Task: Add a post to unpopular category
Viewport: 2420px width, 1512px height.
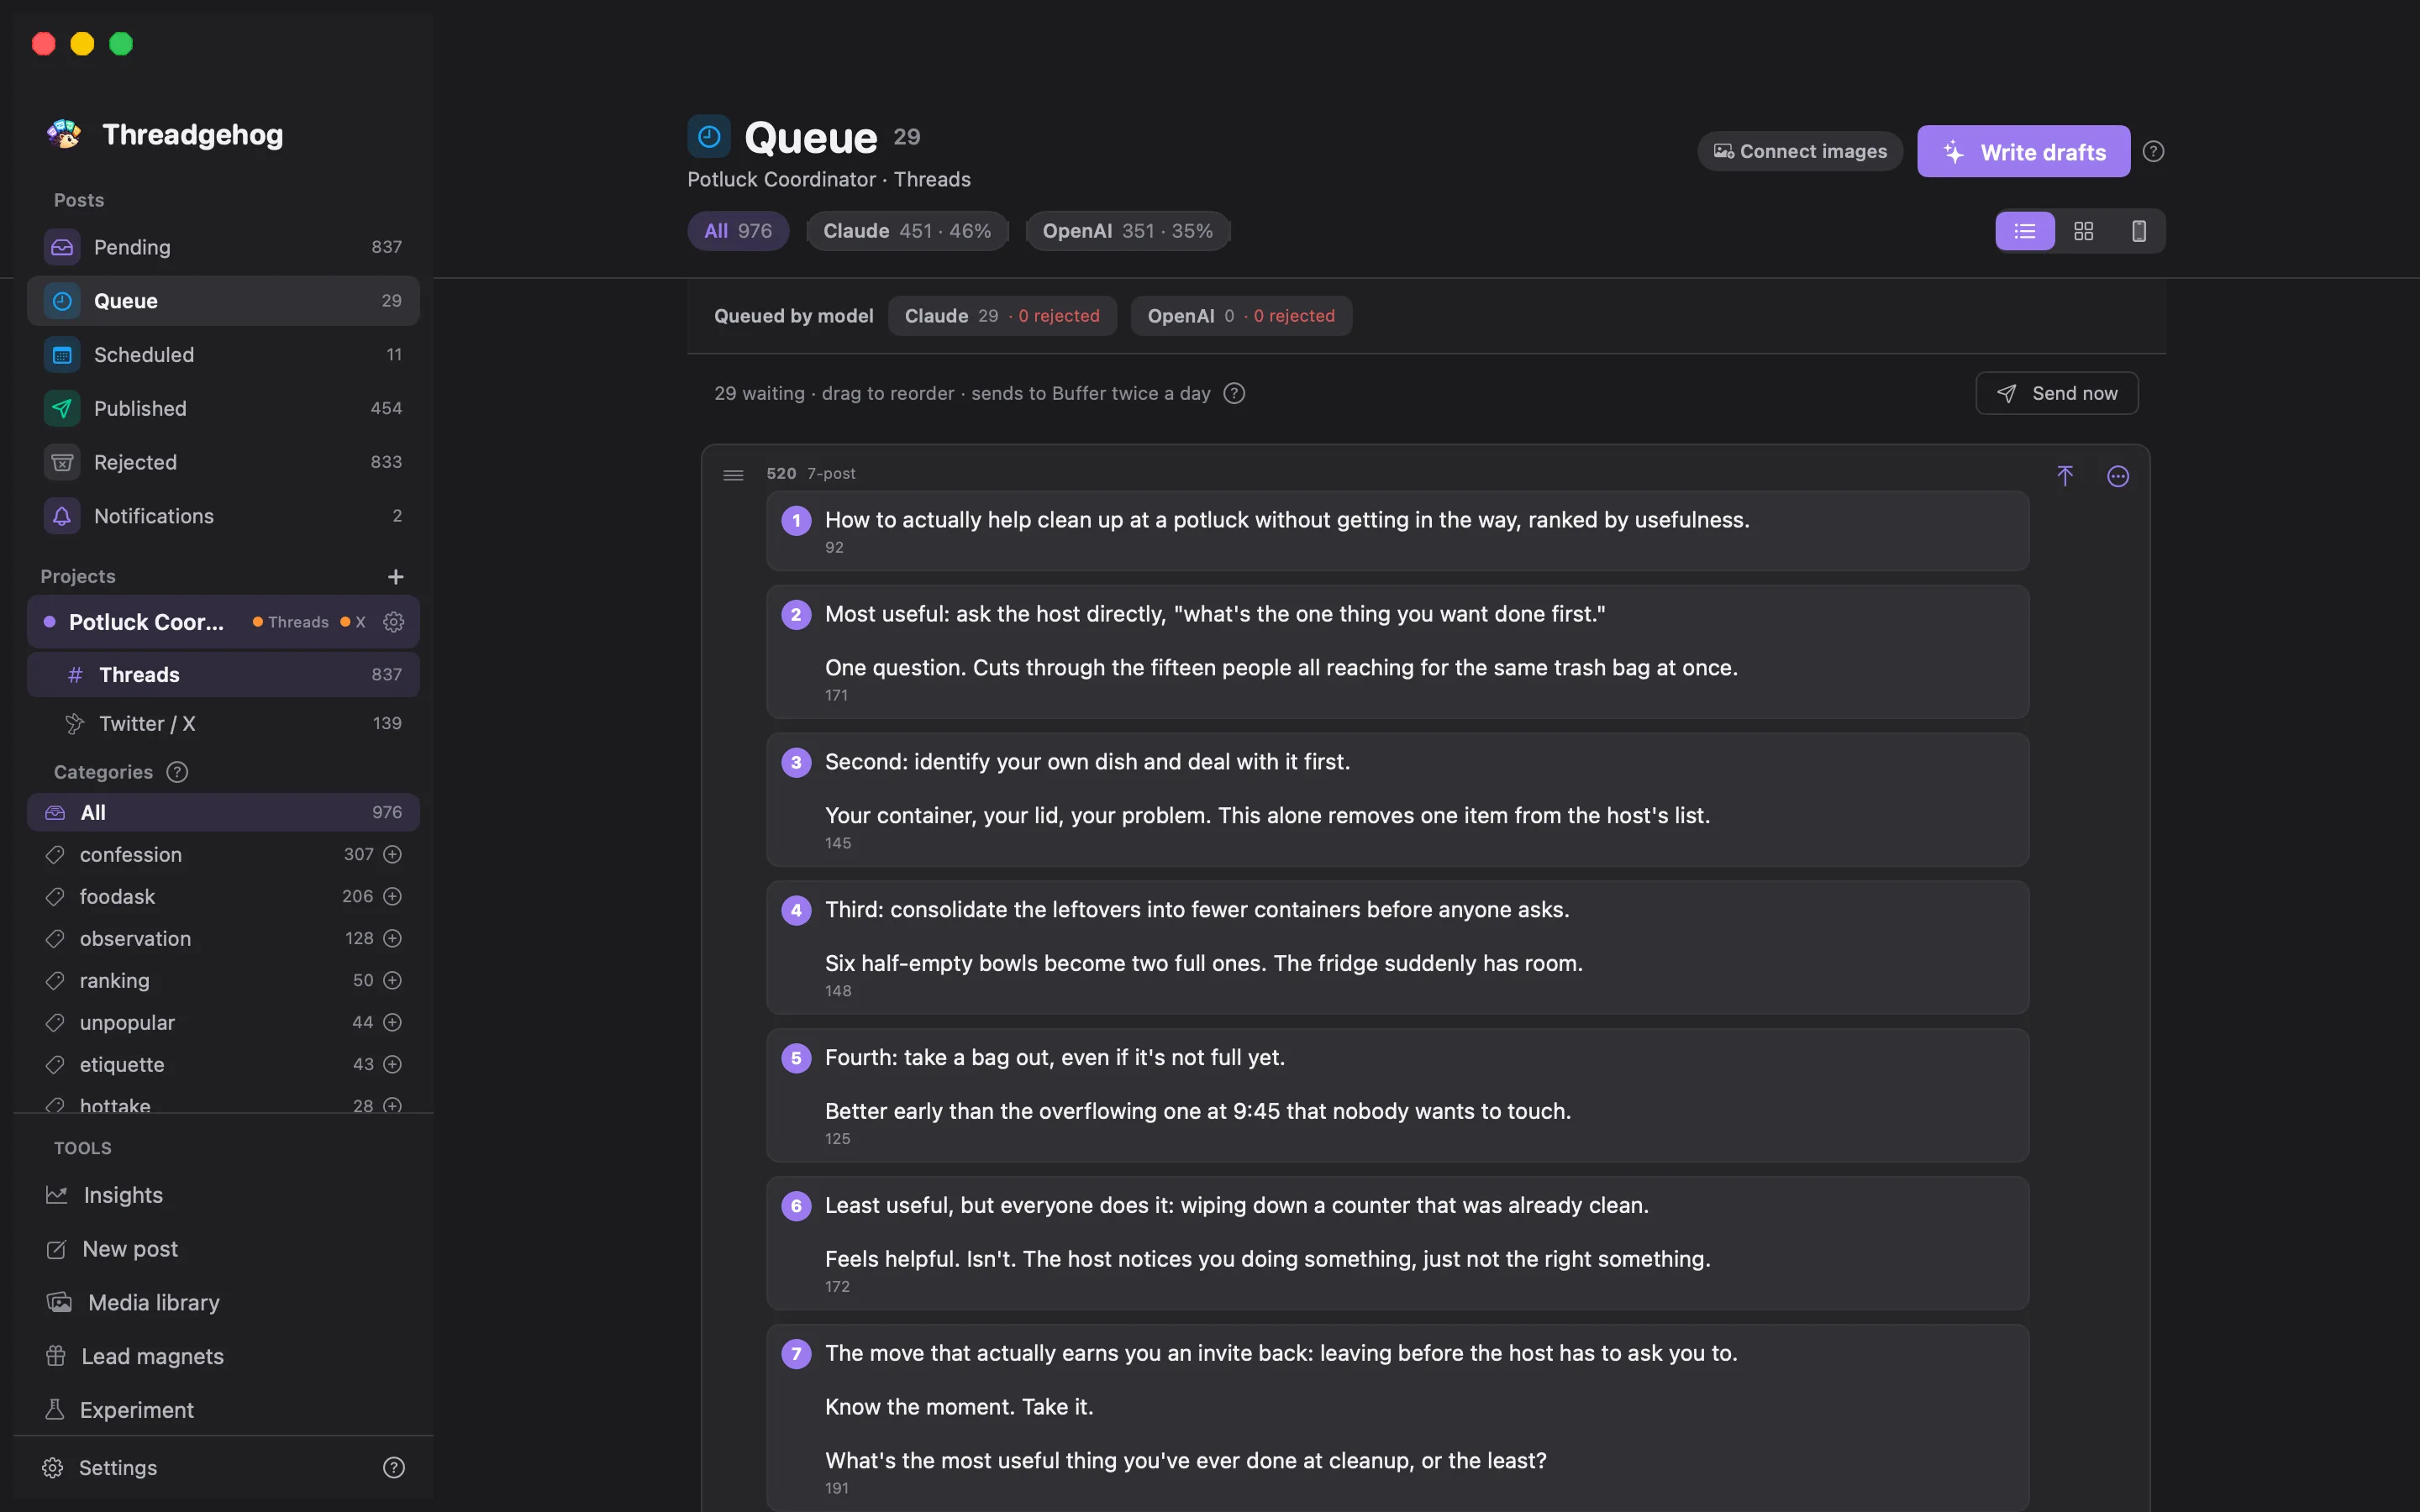Action: pyautogui.click(x=393, y=1022)
